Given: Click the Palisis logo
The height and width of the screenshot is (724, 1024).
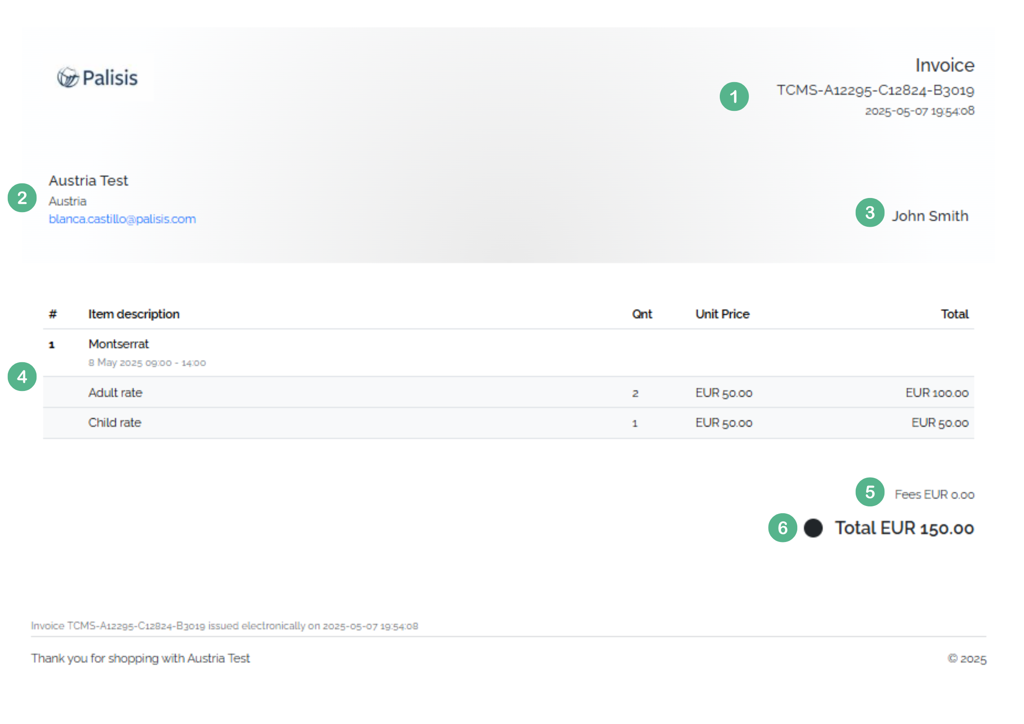Looking at the screenshot, I should (97, 78).
